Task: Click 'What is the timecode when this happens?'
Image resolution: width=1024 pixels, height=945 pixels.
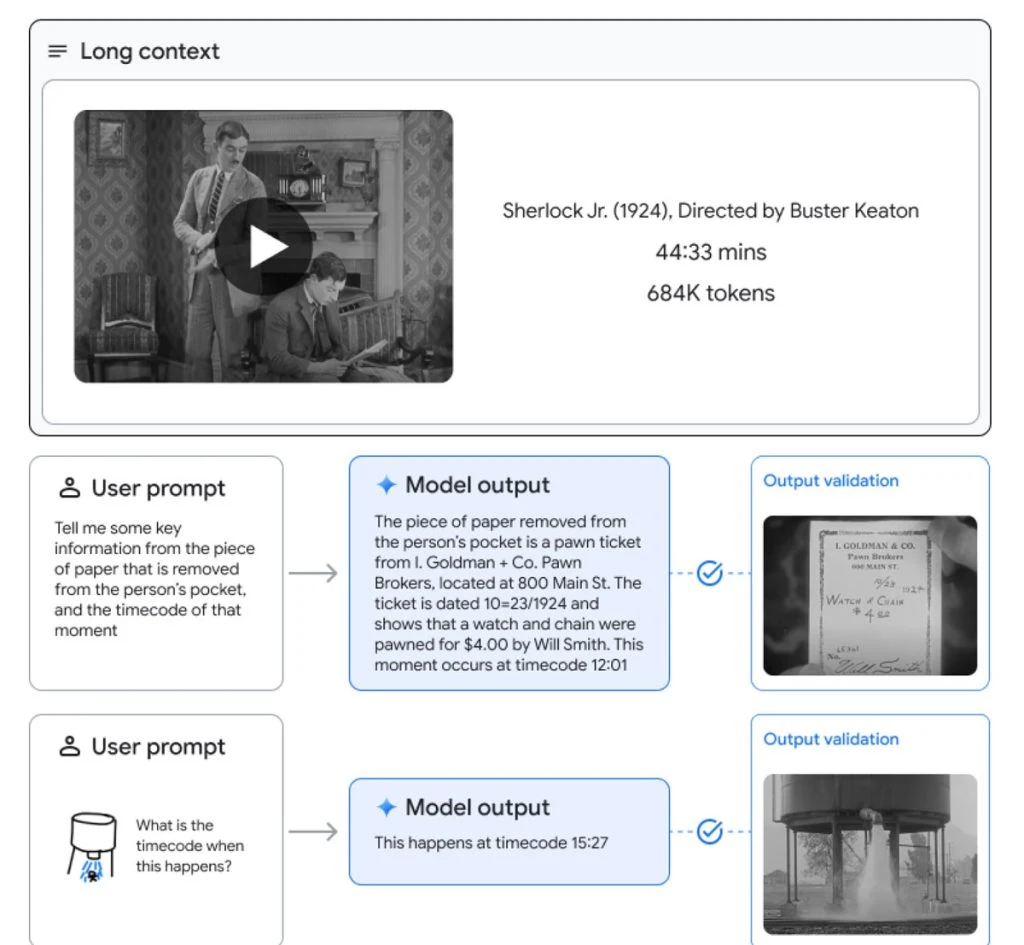Action: tap(190, 846)
